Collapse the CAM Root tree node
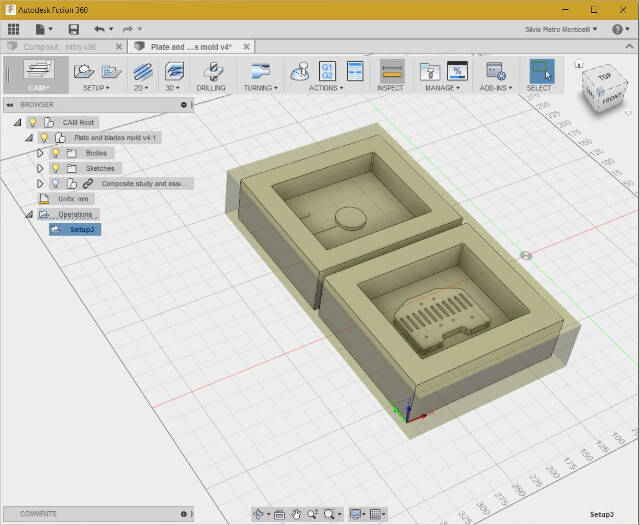640x525 pixels. pyautogui.click(x=17, y=122)
